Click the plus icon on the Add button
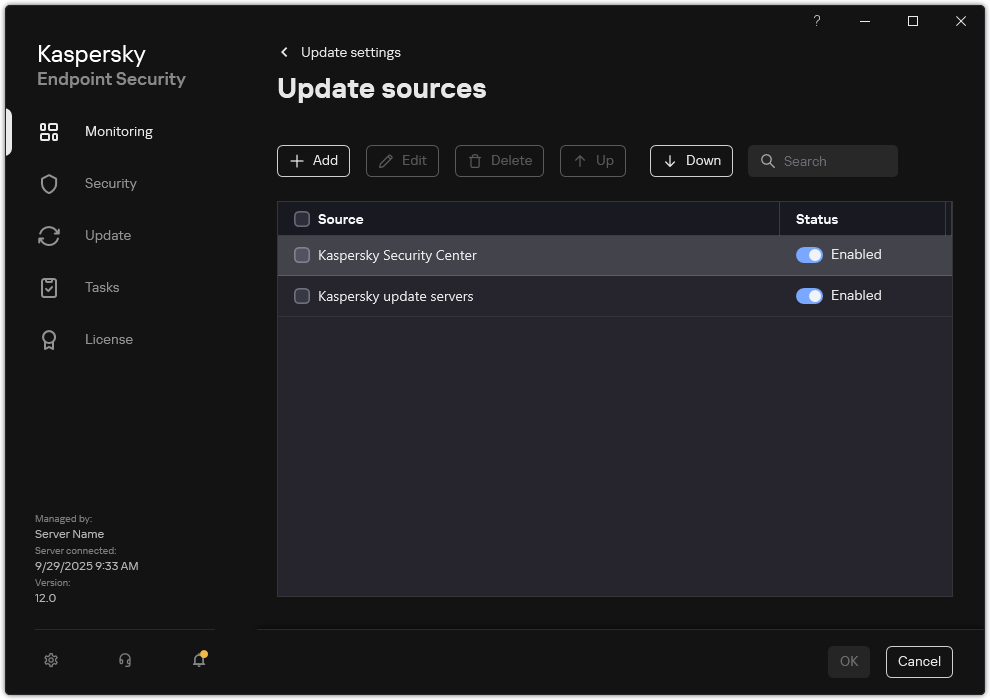This screenshot has height=700, width=990. (x=297, y=160)
